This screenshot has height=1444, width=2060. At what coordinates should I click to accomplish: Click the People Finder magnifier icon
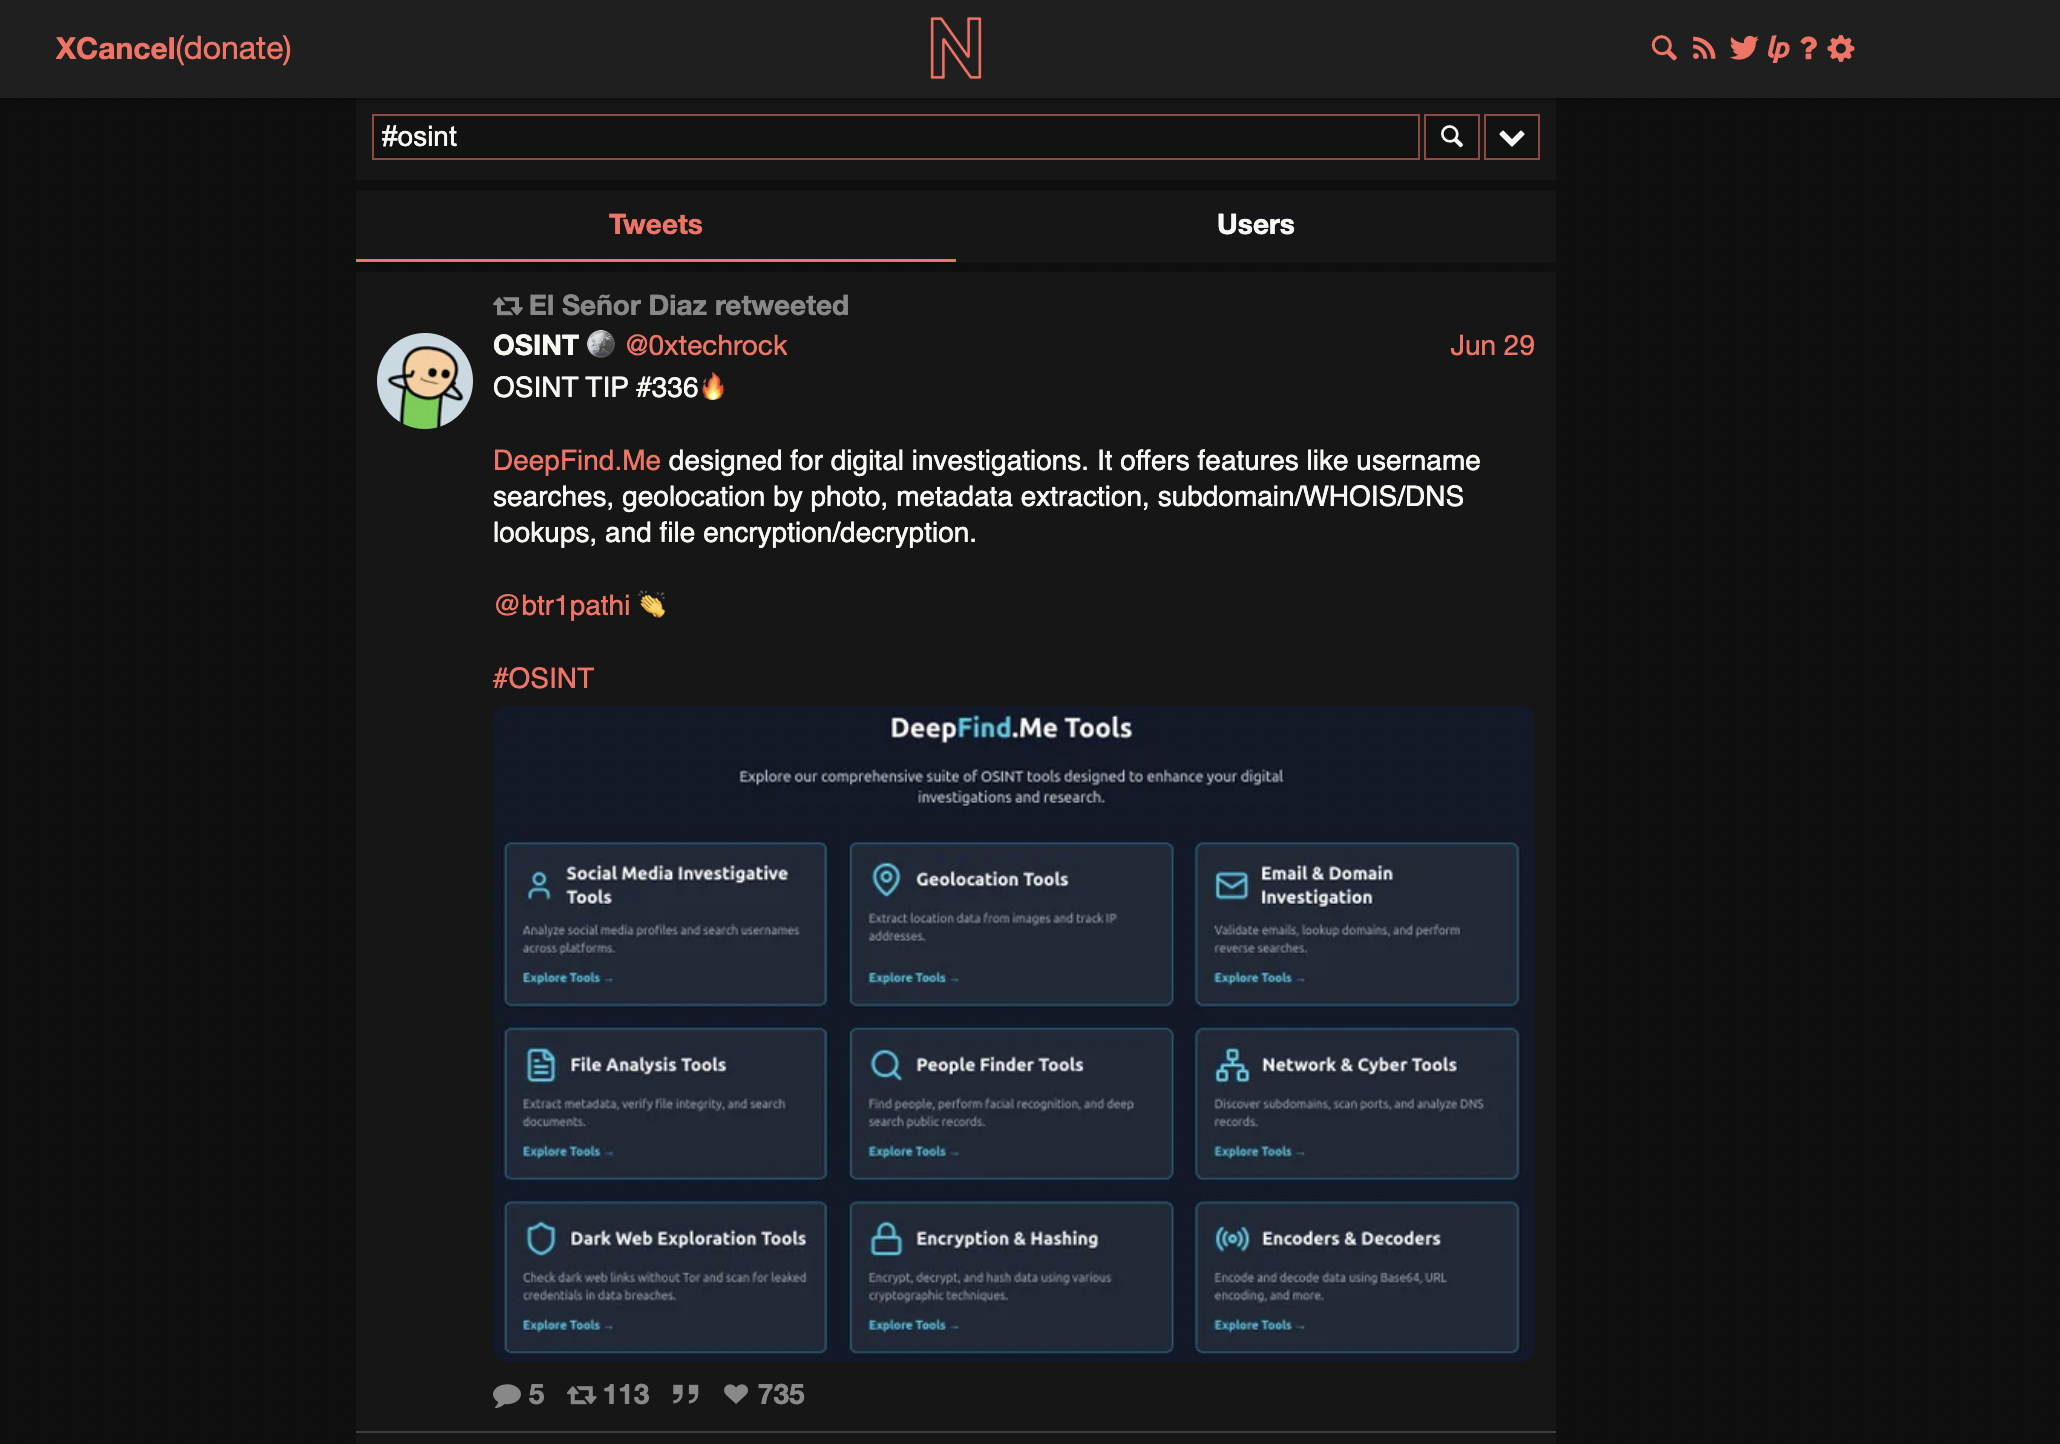pos(886,1065)
